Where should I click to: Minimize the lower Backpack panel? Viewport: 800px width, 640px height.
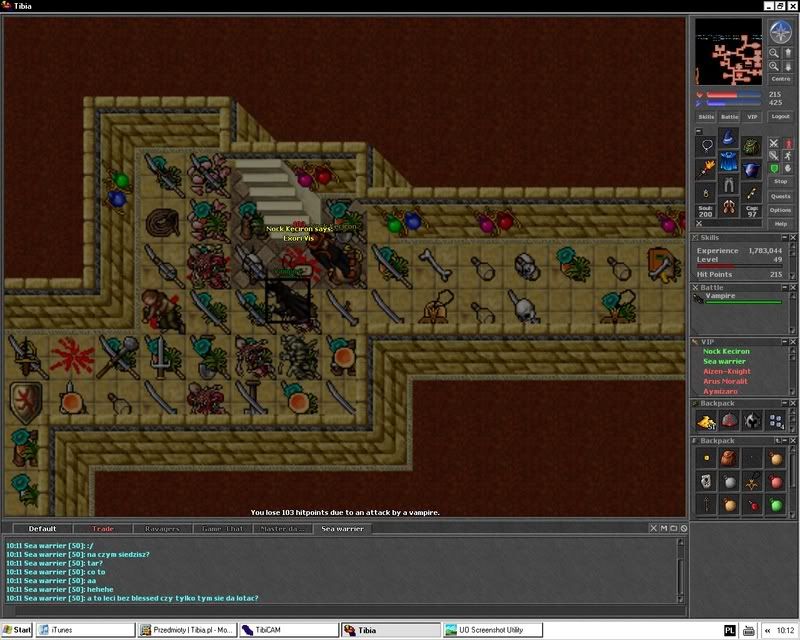click(x=785, y=440)
